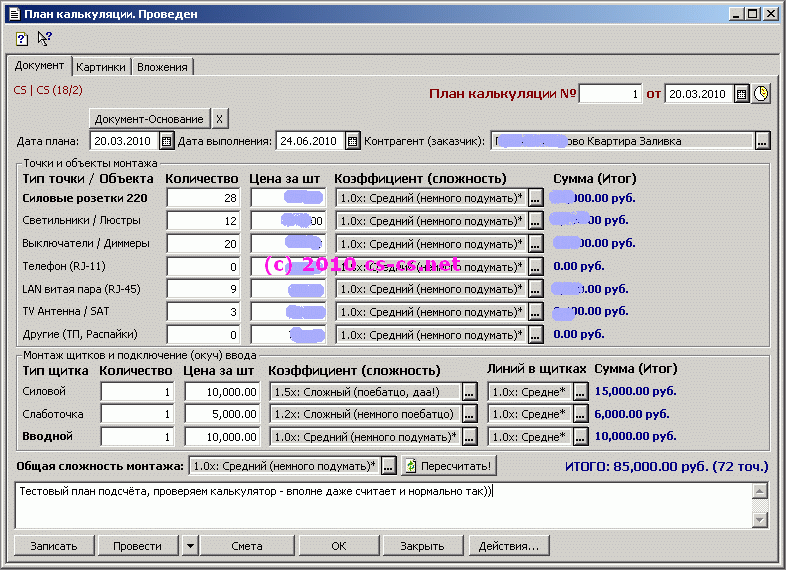The height and width of the screenshot is (570, 786).
Task: Click quantity field for Слаботочка щиток
Action: click(x=137, y=414)
